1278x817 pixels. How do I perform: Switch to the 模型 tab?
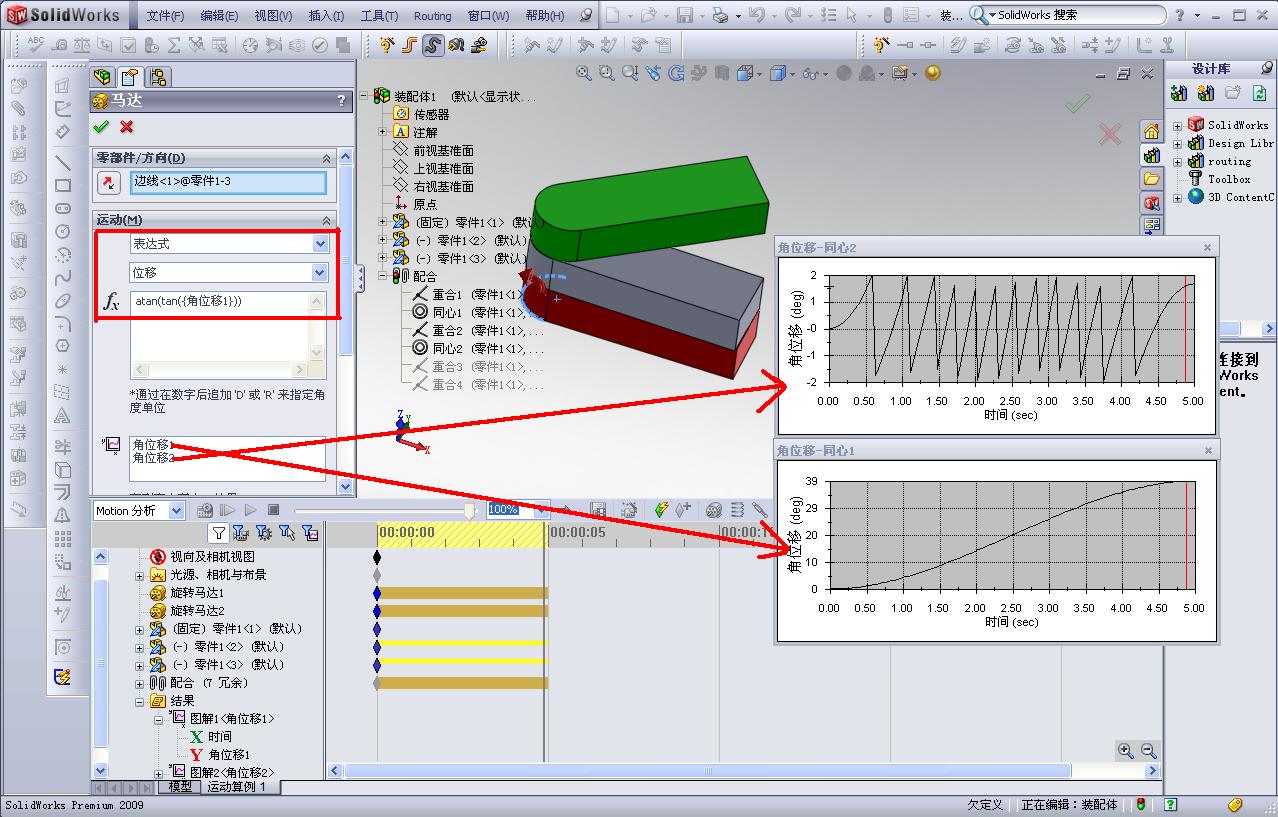point(180,787)
